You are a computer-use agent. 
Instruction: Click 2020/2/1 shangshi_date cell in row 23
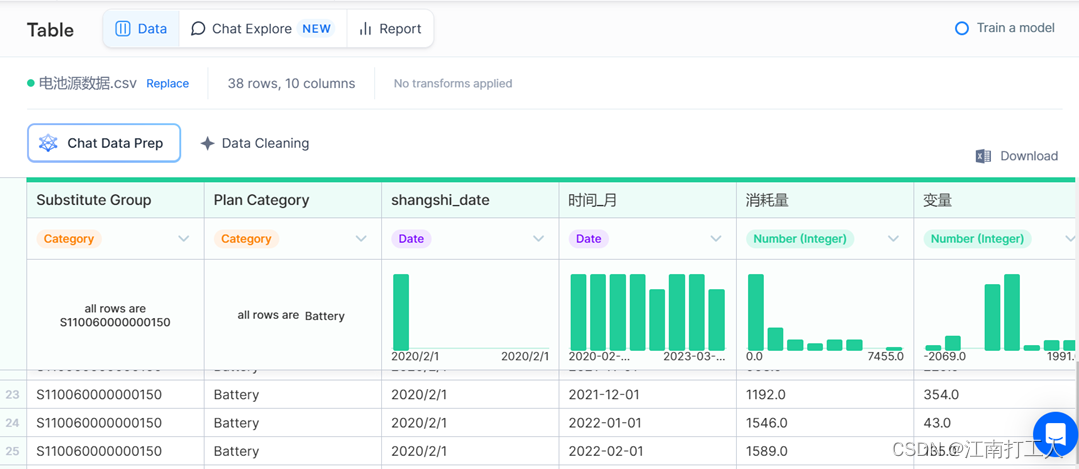click(471, 395)
